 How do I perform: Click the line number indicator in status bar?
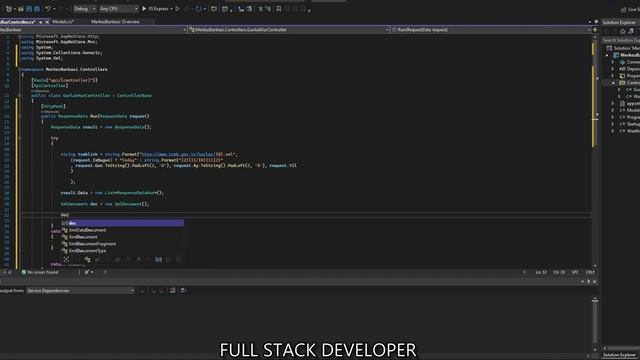pyautogui.click(x=541, y=272)
